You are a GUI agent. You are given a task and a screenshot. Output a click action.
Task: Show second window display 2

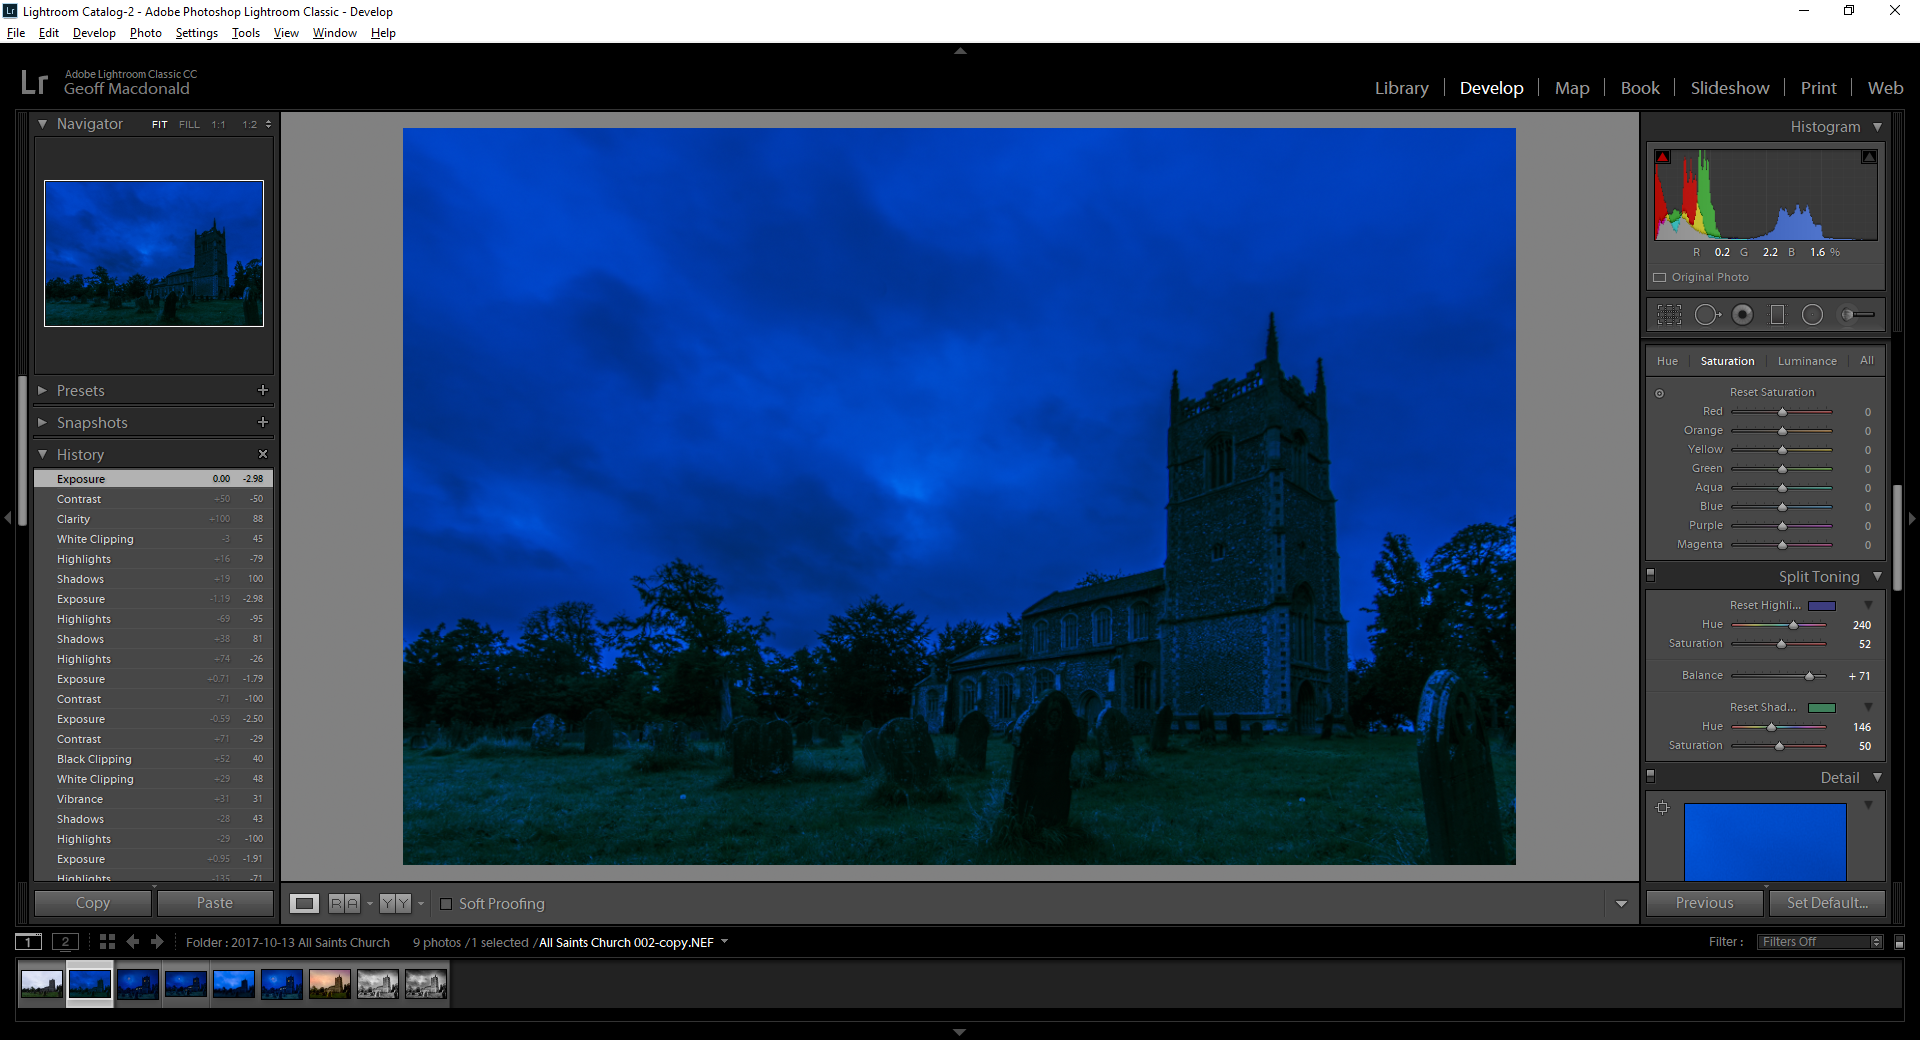click(65, 942)
